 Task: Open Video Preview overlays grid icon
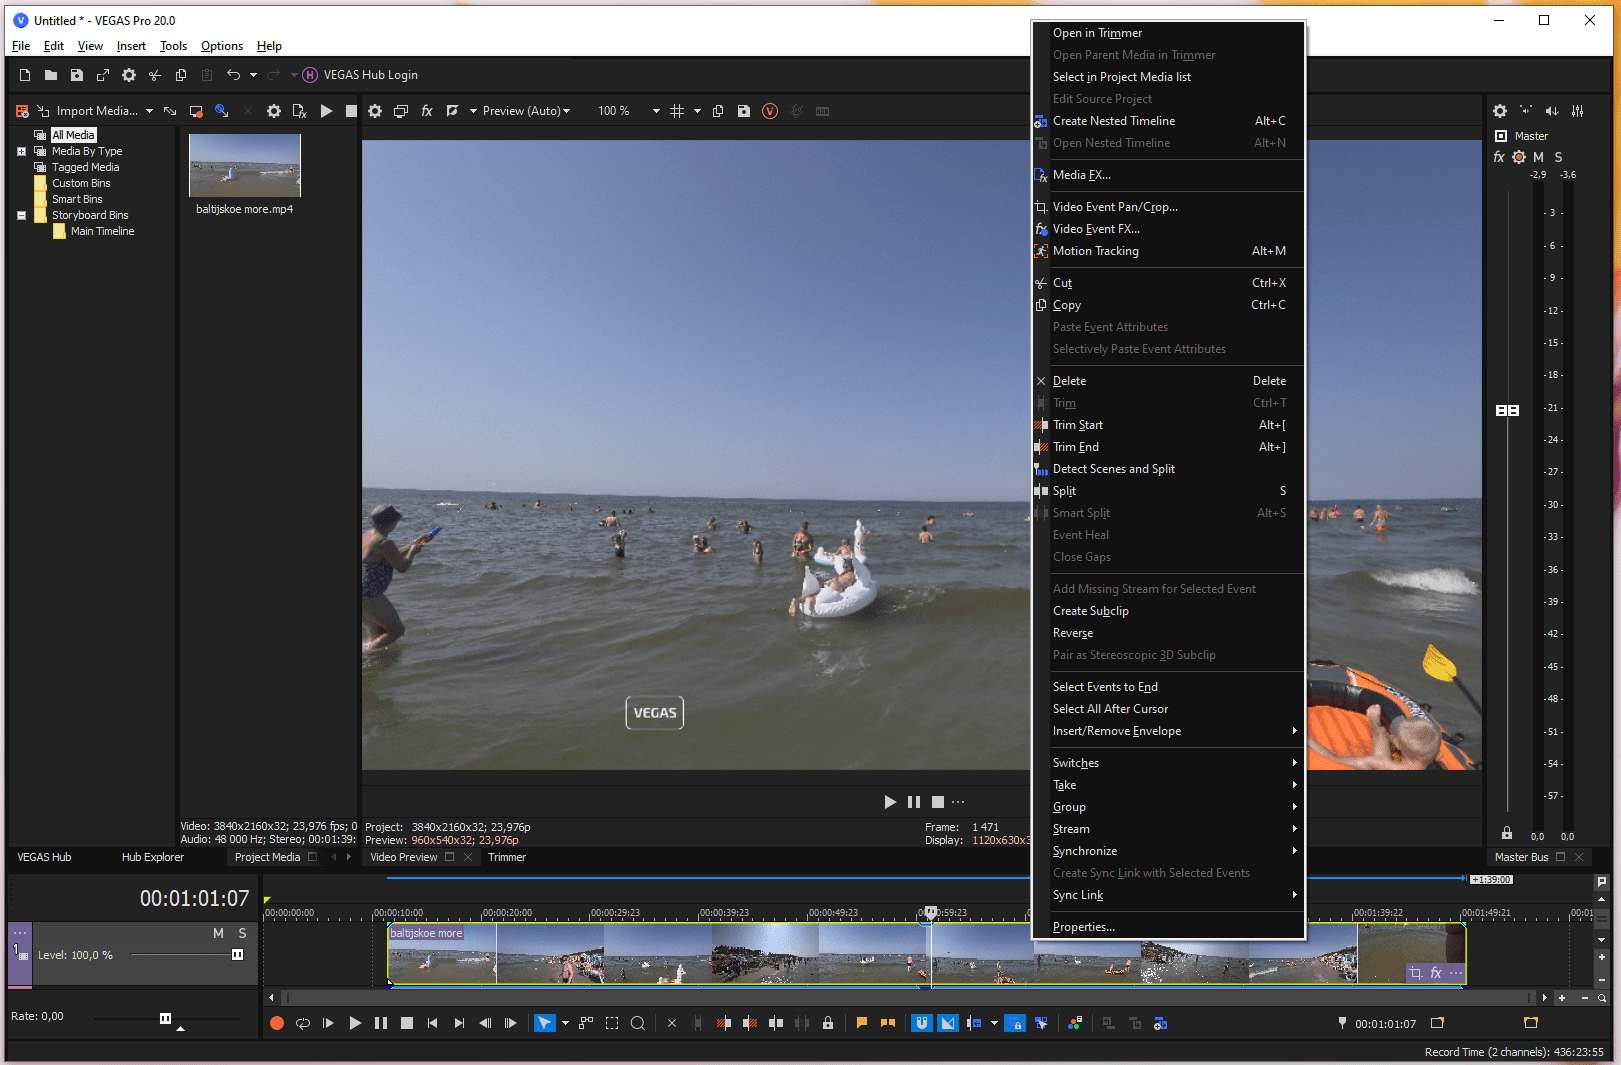pyautogui.click(x=677, y=111)
